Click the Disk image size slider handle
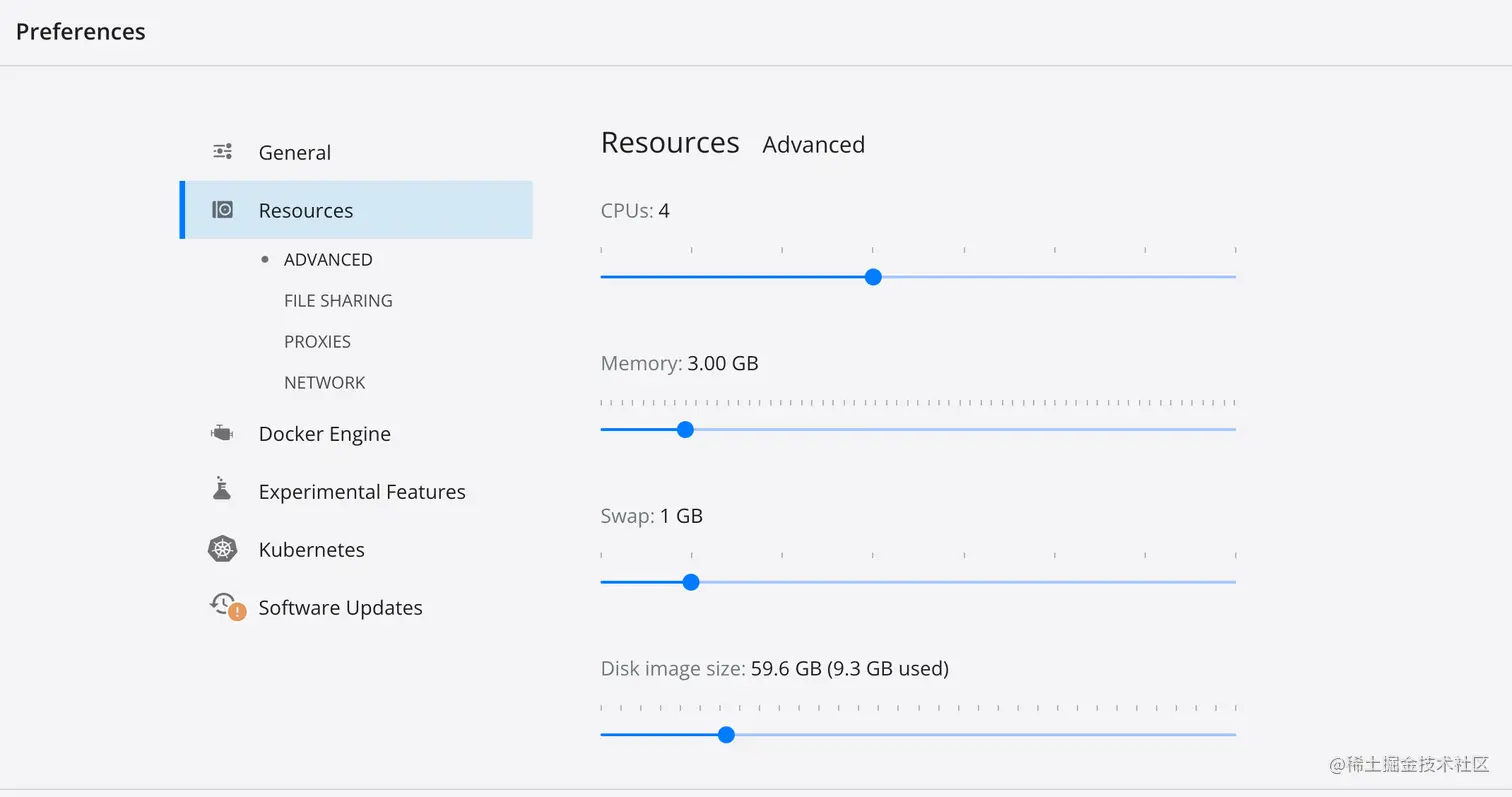 point(727,735)
